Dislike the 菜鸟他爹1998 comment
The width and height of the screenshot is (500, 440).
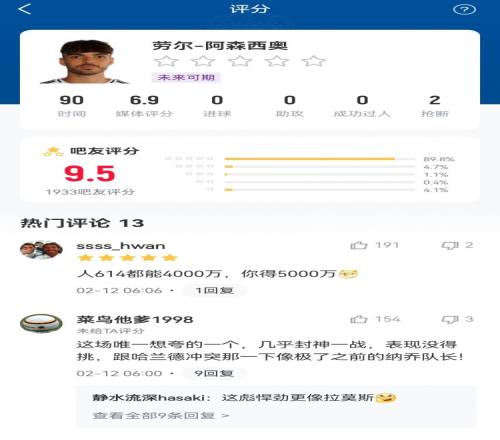click(450, 320)
